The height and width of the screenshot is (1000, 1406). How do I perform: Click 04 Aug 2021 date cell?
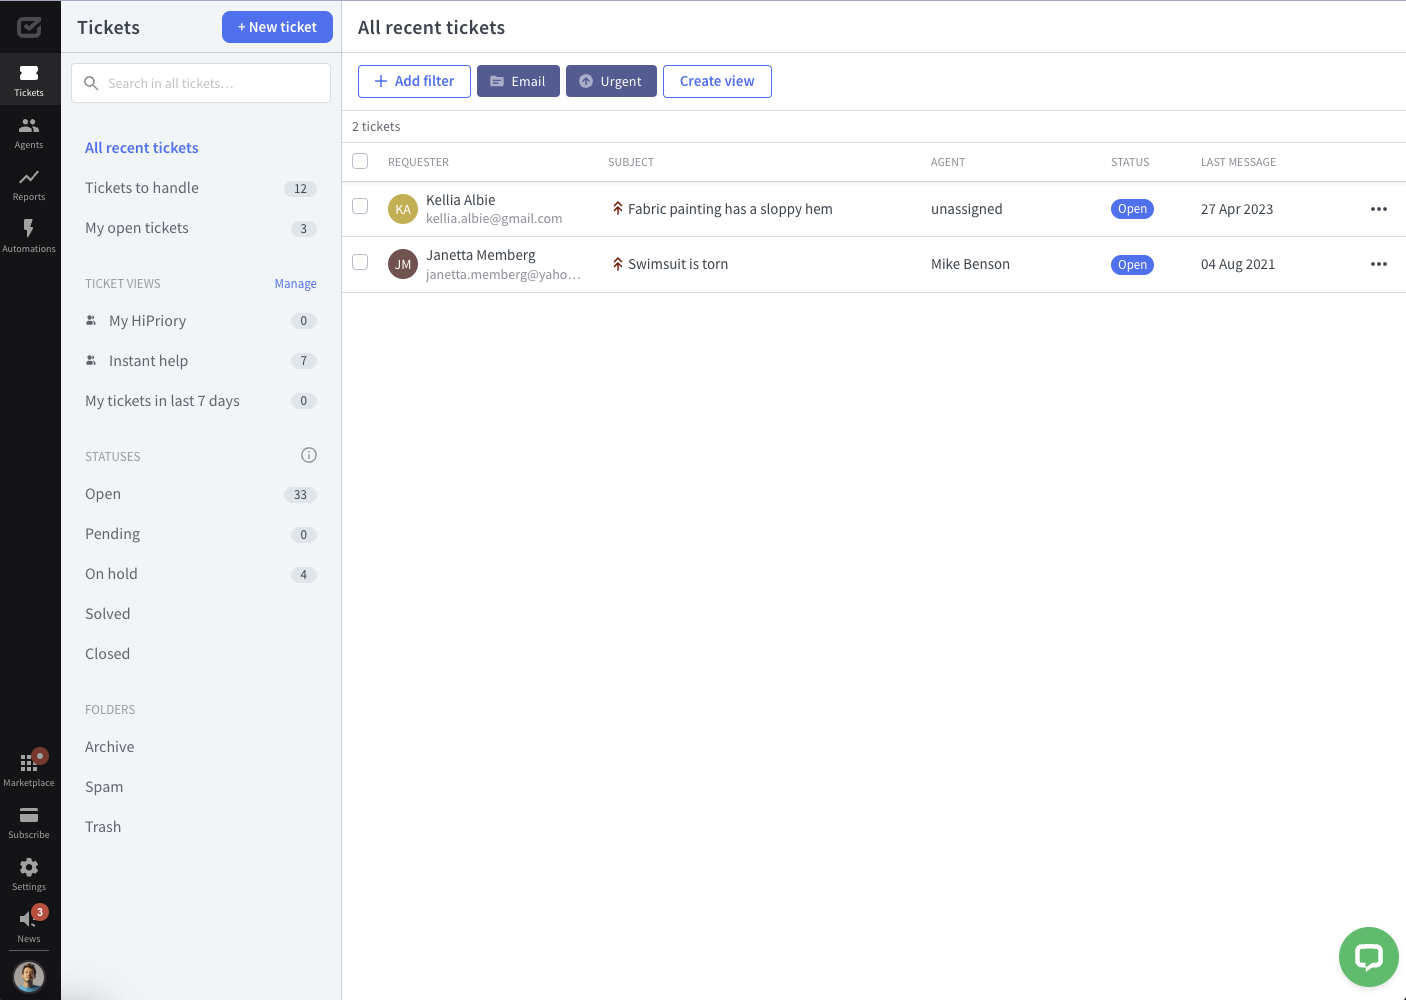coord(1238,264)
